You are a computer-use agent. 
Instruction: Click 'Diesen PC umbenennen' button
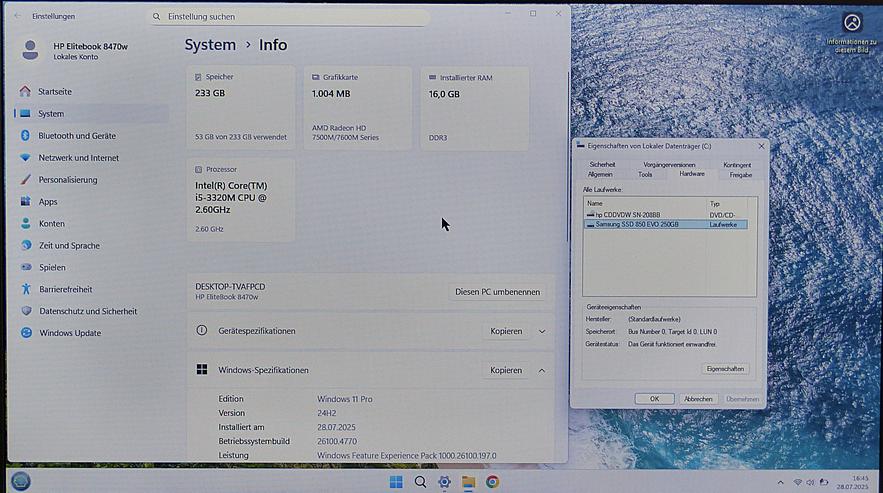(x=497, y=292)
